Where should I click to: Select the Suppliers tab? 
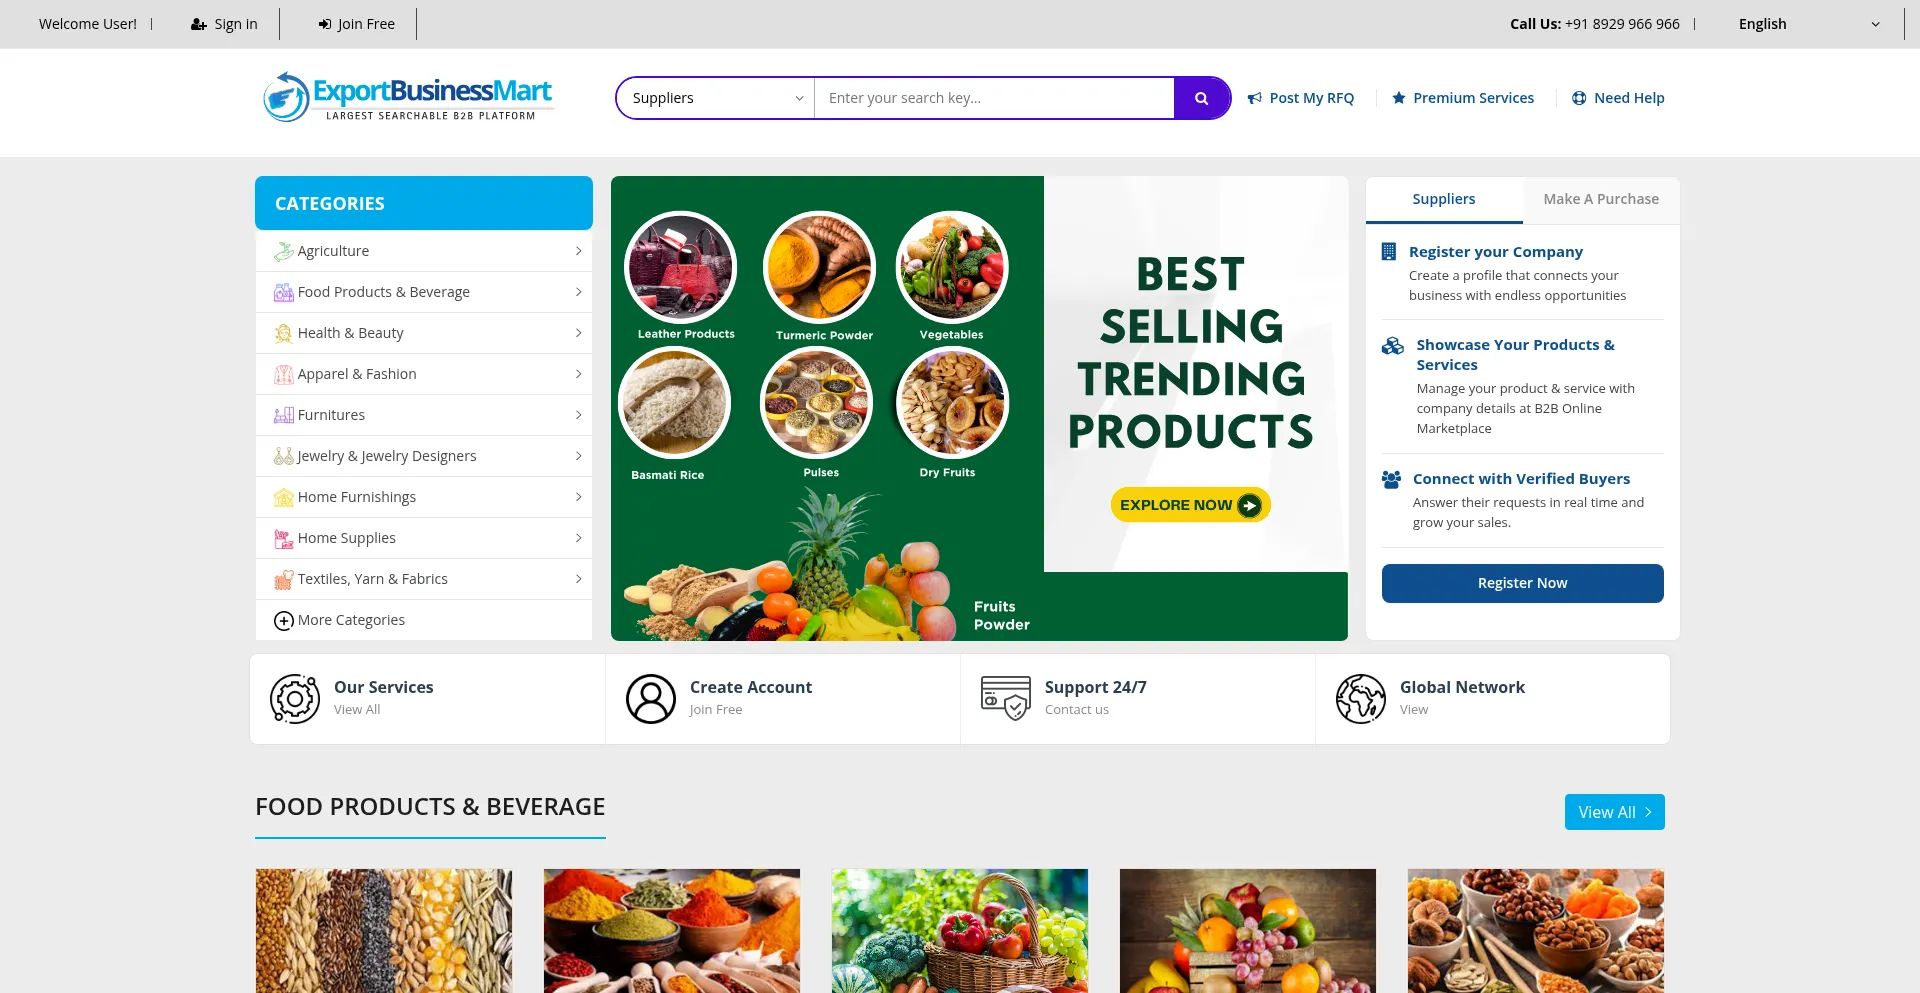(1444, 199)
